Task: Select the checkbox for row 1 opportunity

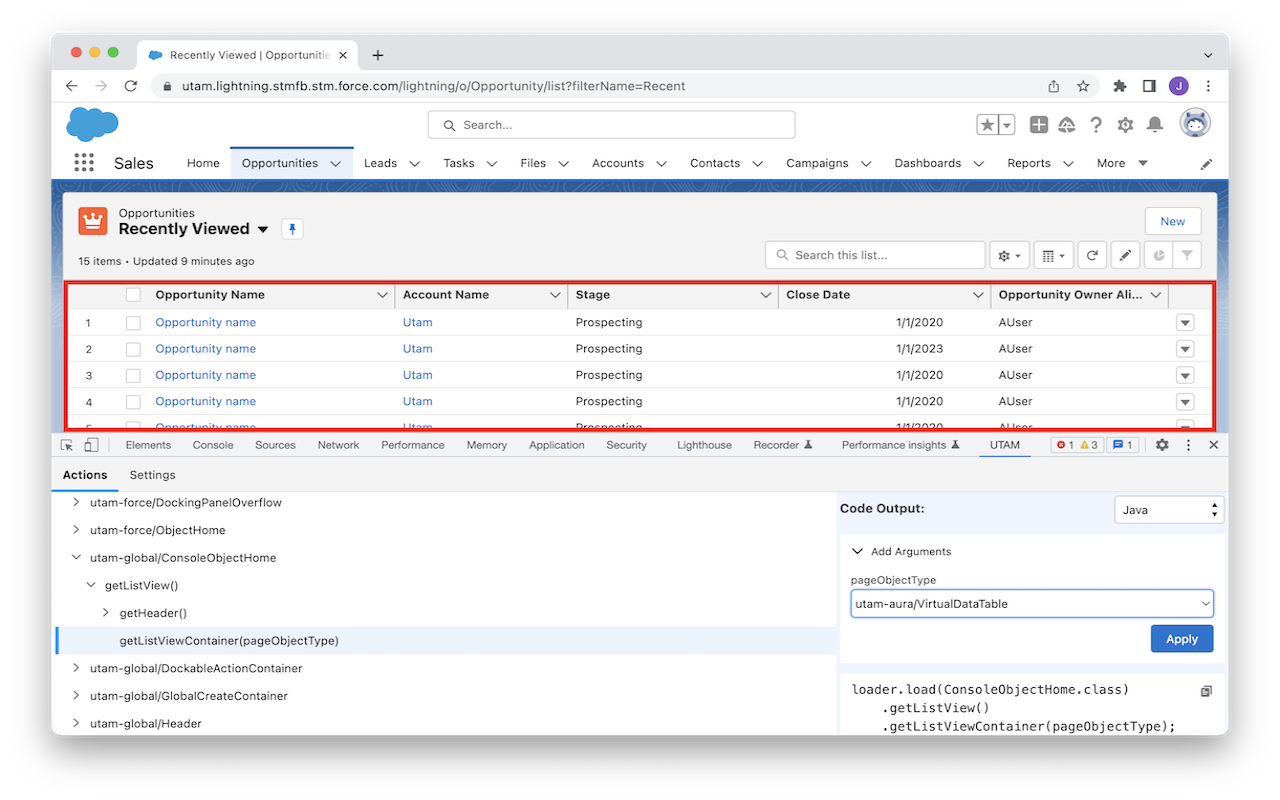Action: tap(133, 323)
